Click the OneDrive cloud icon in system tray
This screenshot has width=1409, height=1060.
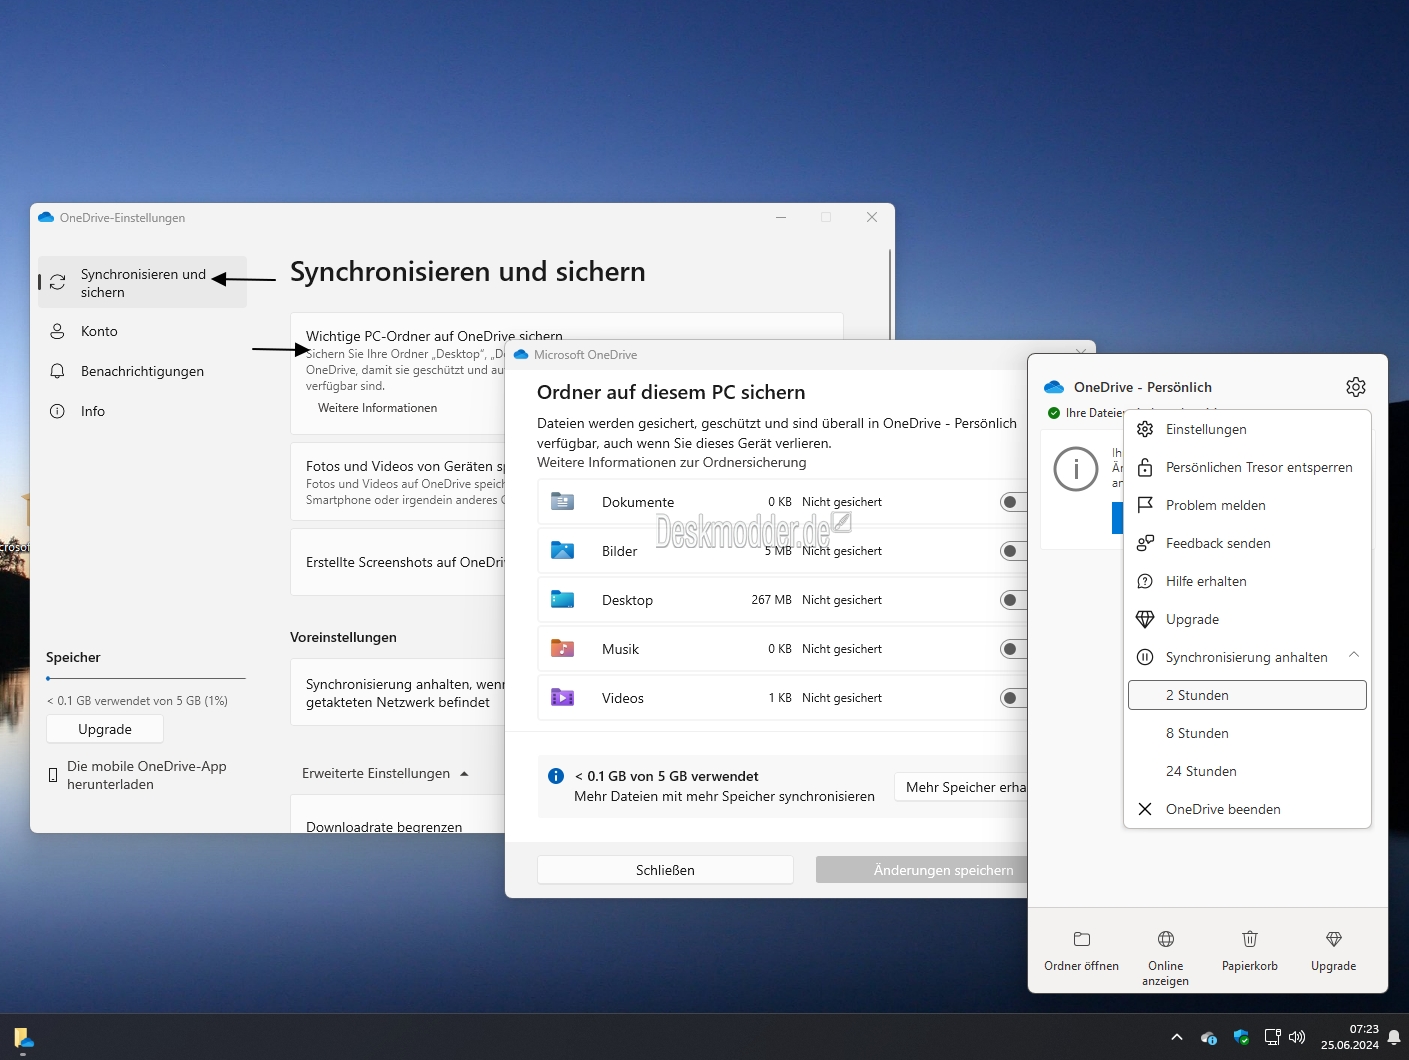[1208, 1038]
